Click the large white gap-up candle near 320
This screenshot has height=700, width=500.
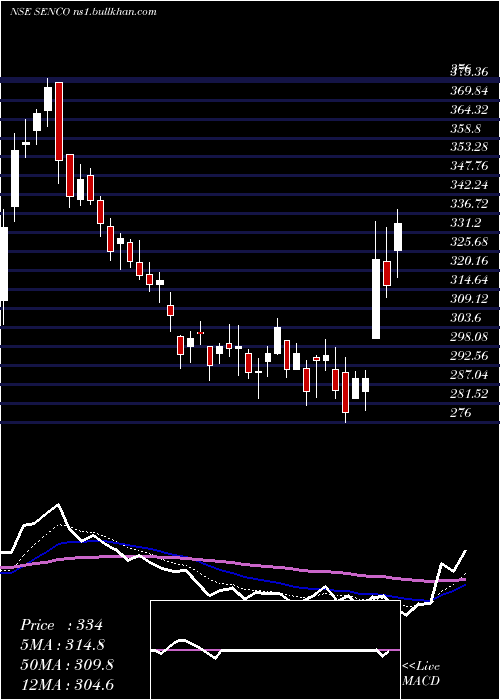coord(376,299)
